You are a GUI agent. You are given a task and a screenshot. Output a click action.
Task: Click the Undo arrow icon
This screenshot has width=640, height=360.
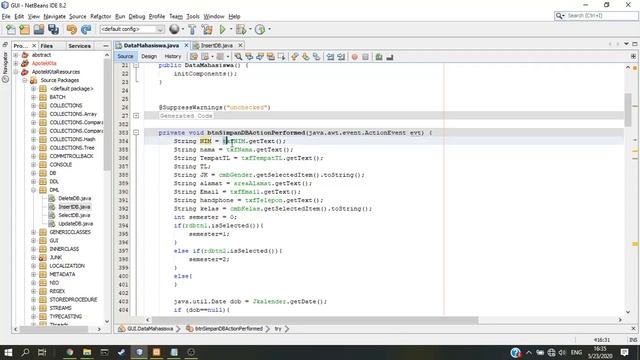[x=72, y=29]
